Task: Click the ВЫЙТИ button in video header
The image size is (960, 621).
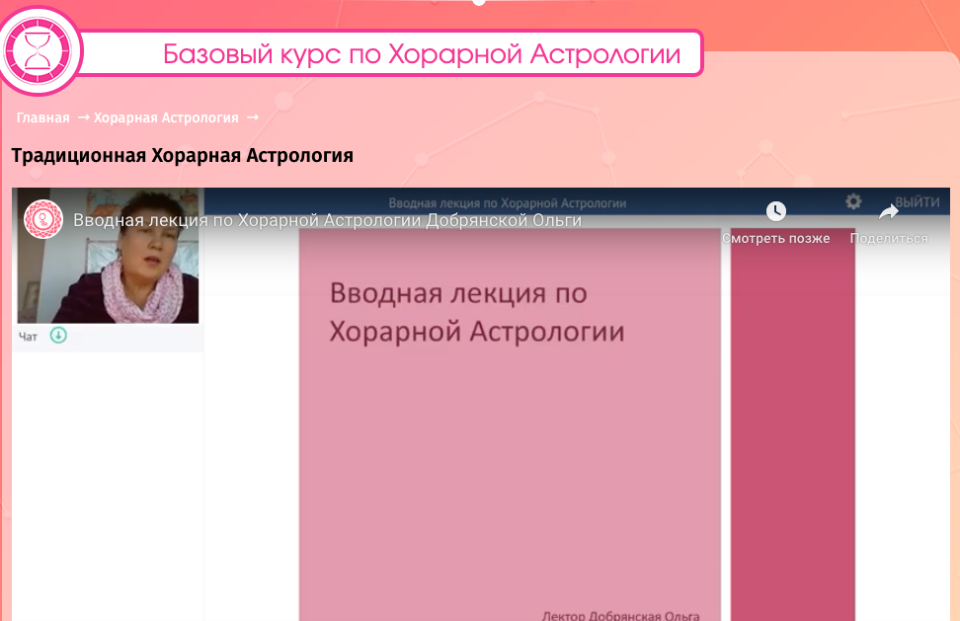Action: [x=917, y=202]
